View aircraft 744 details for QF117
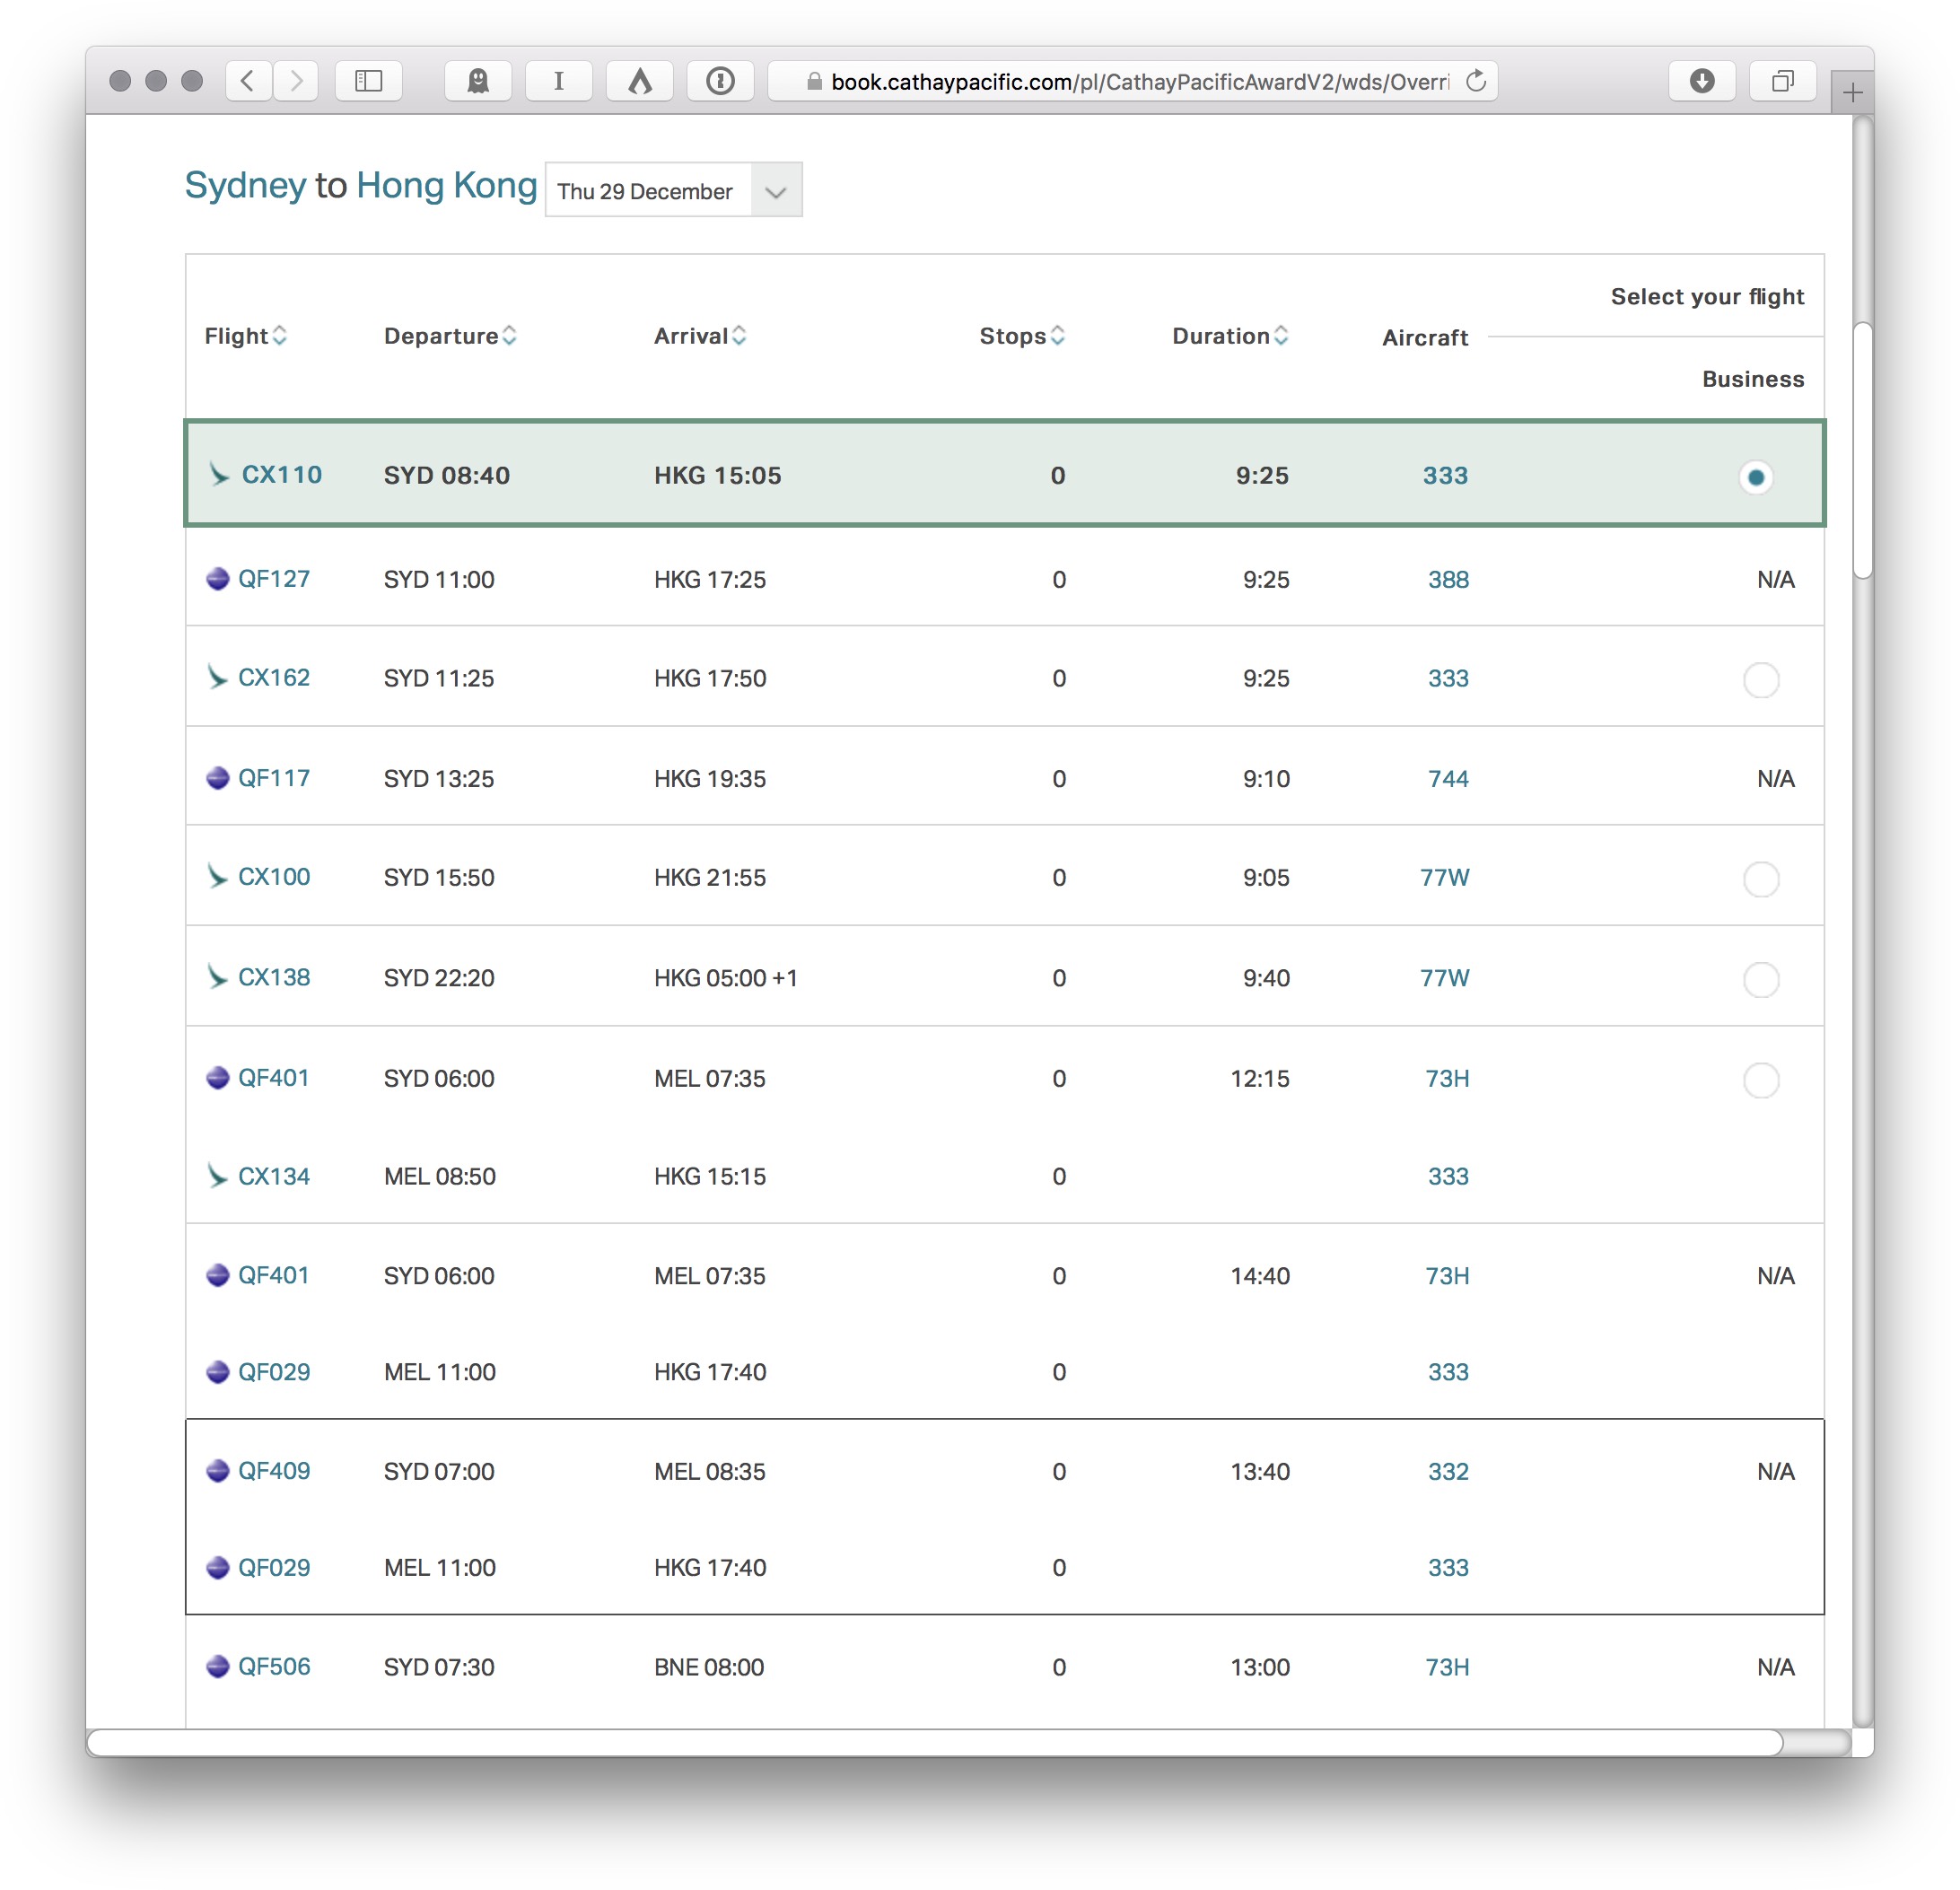Image resolution: width=1960 pixels, height=1890 pixels. click(1448, 778)
